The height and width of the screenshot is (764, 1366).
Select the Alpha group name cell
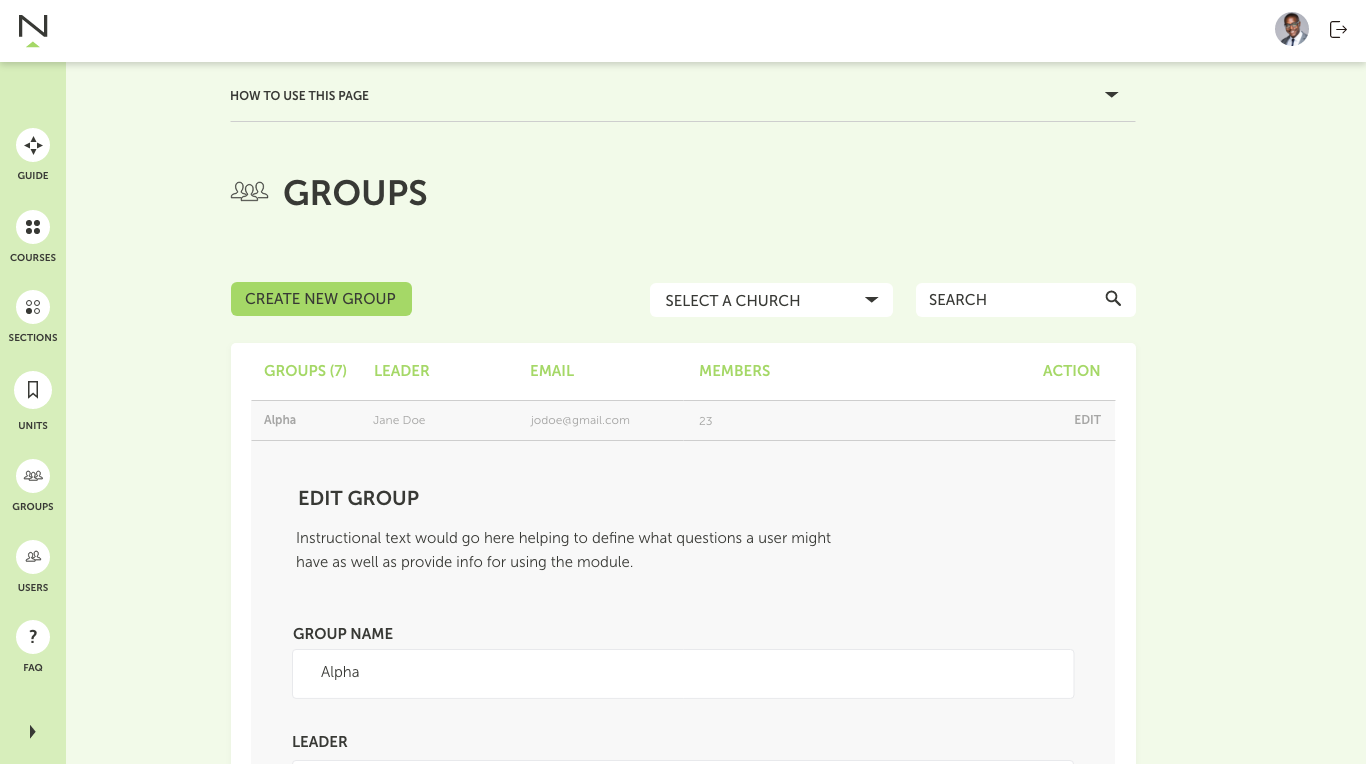click(280, 420)
